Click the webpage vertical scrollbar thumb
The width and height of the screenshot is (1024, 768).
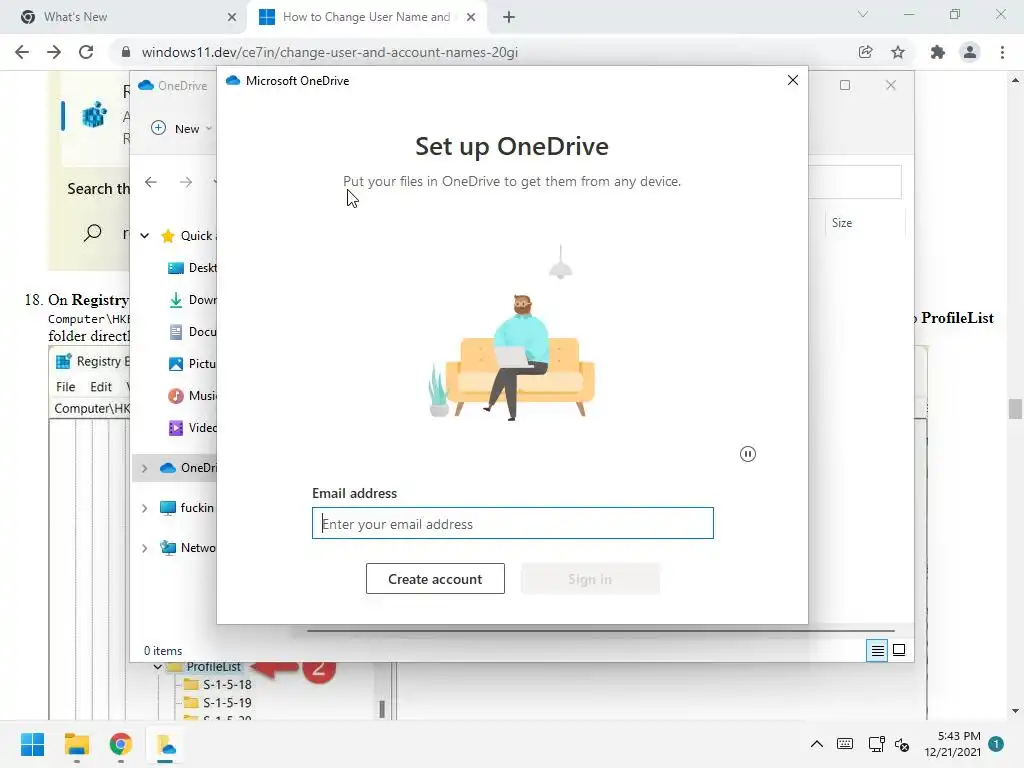[x=1015, y=409]
